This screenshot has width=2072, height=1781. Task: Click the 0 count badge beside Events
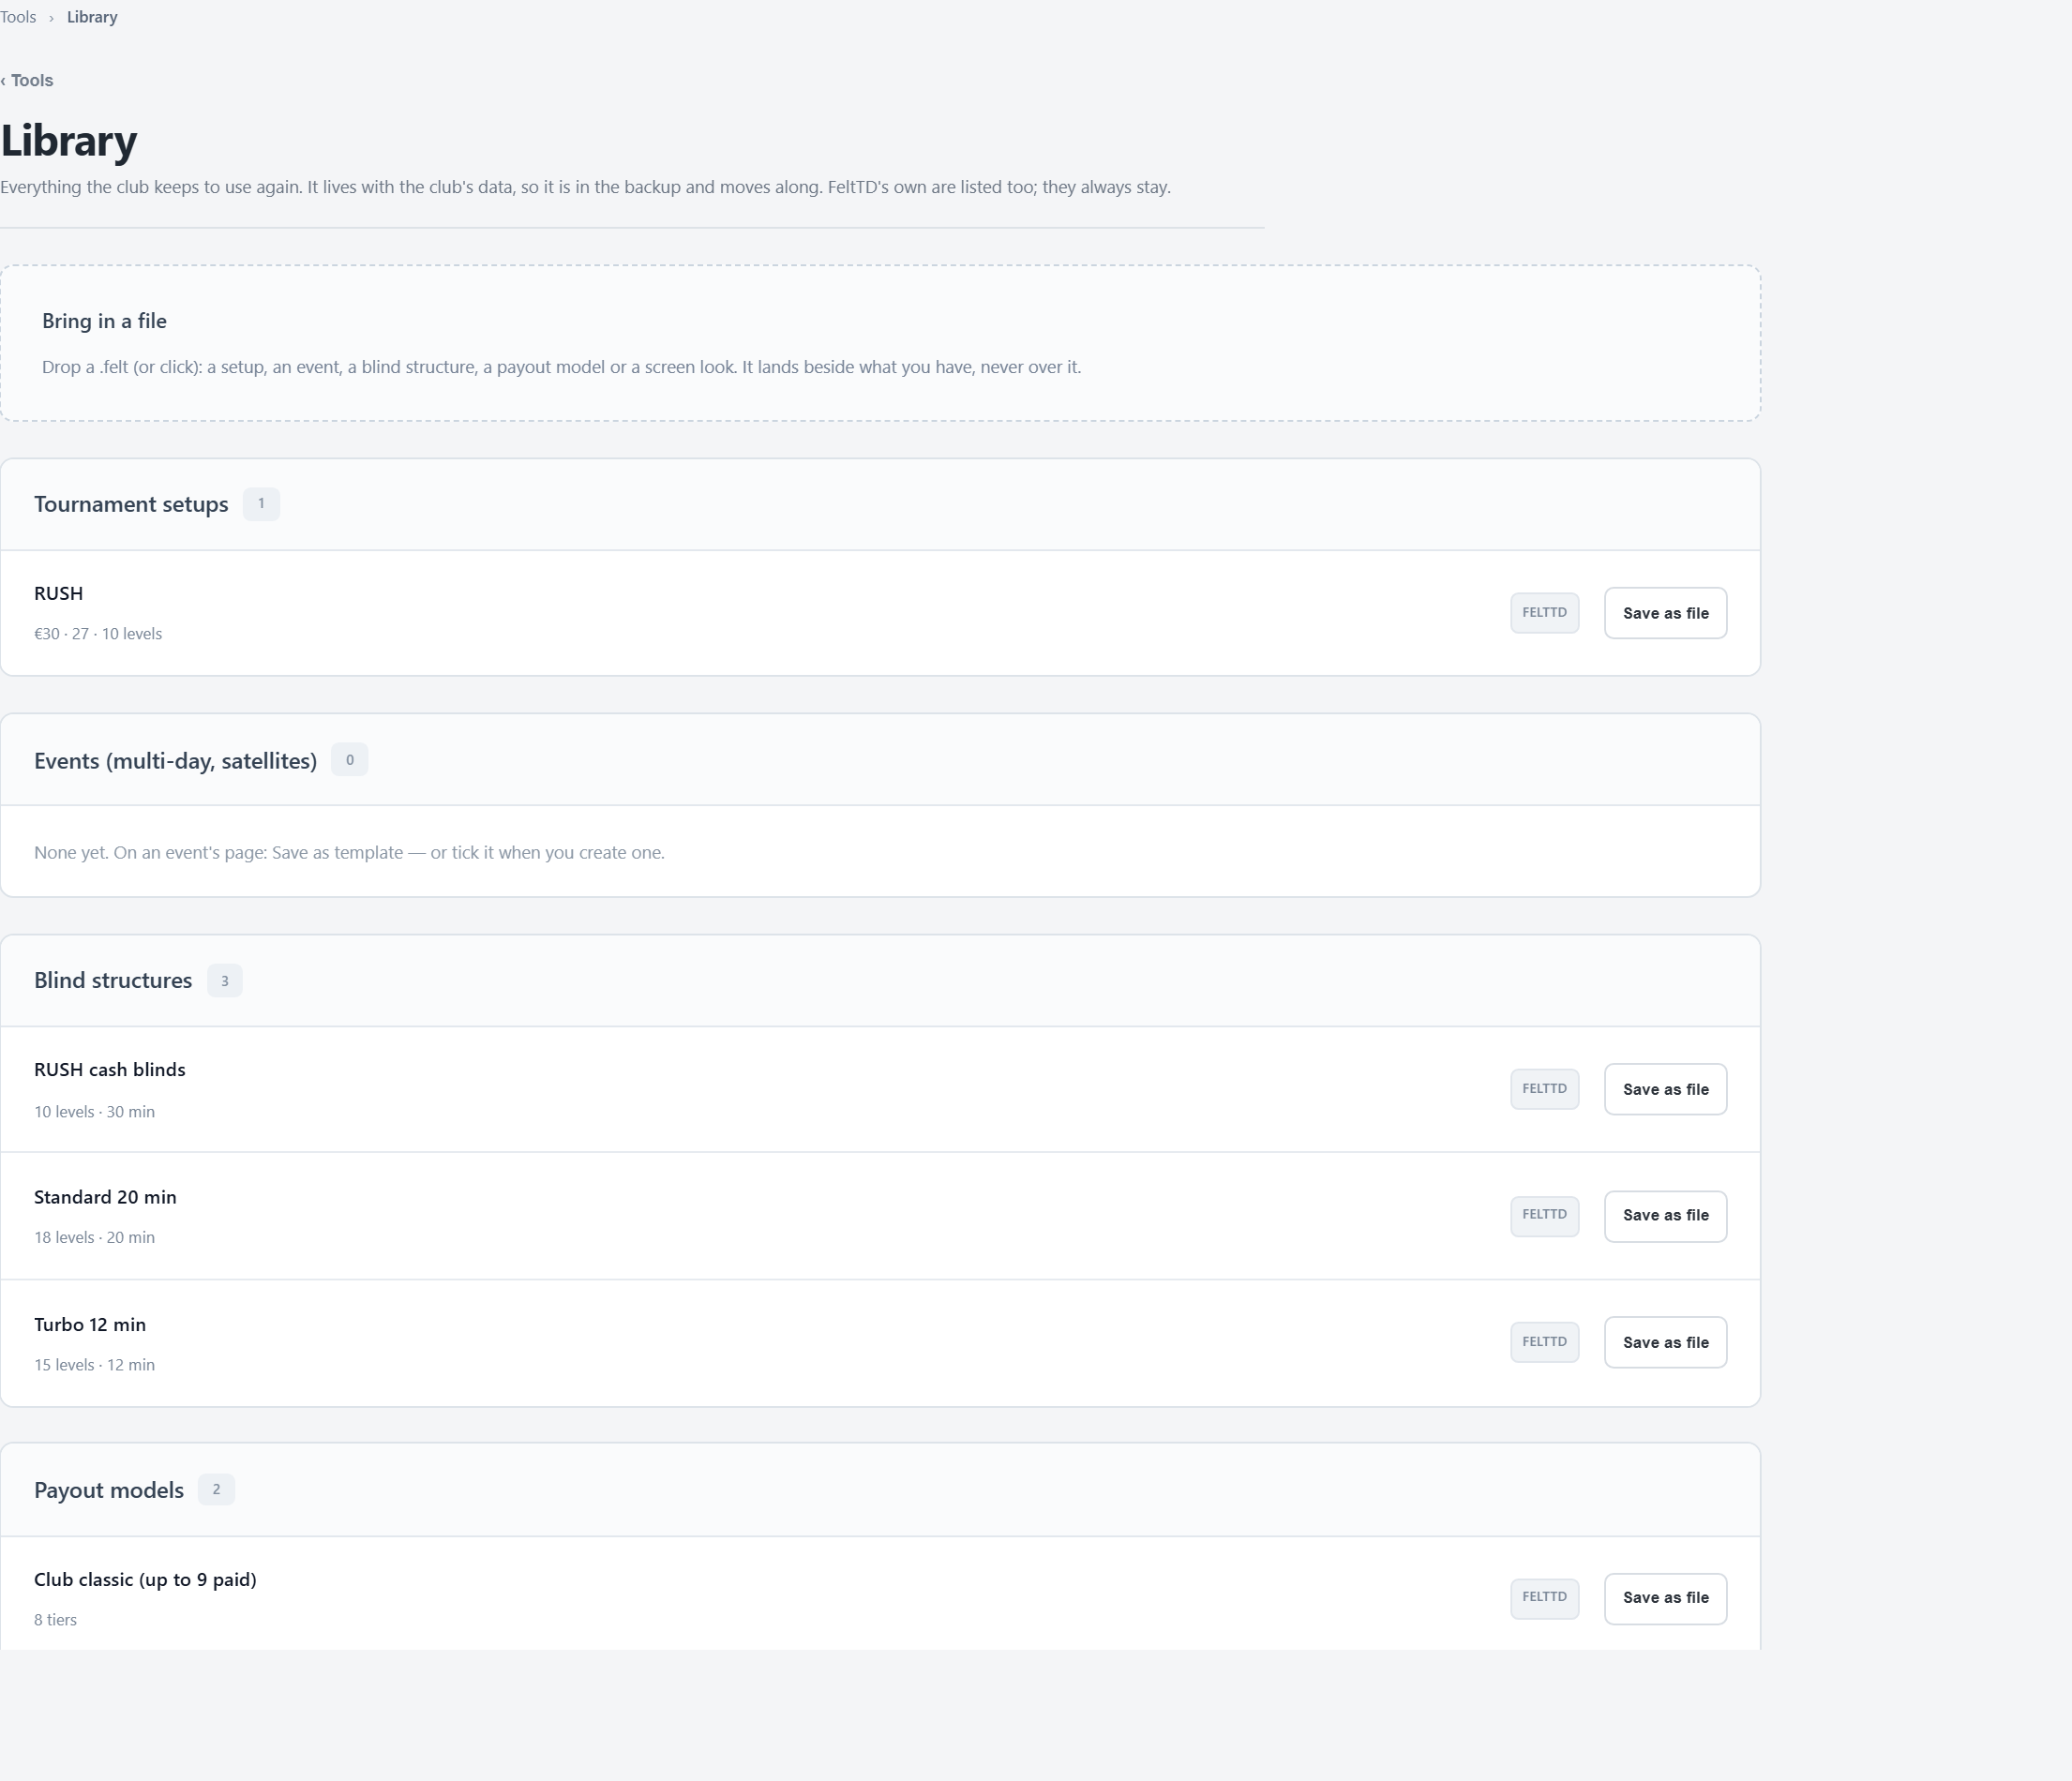(349, 760)
